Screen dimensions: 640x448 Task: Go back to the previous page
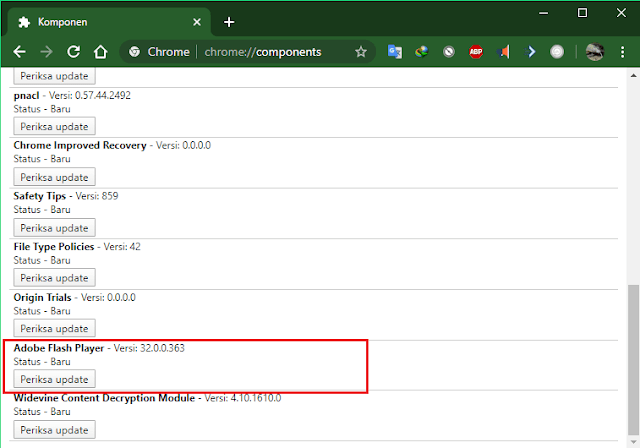pyautogui.click(x=19, y=52)
